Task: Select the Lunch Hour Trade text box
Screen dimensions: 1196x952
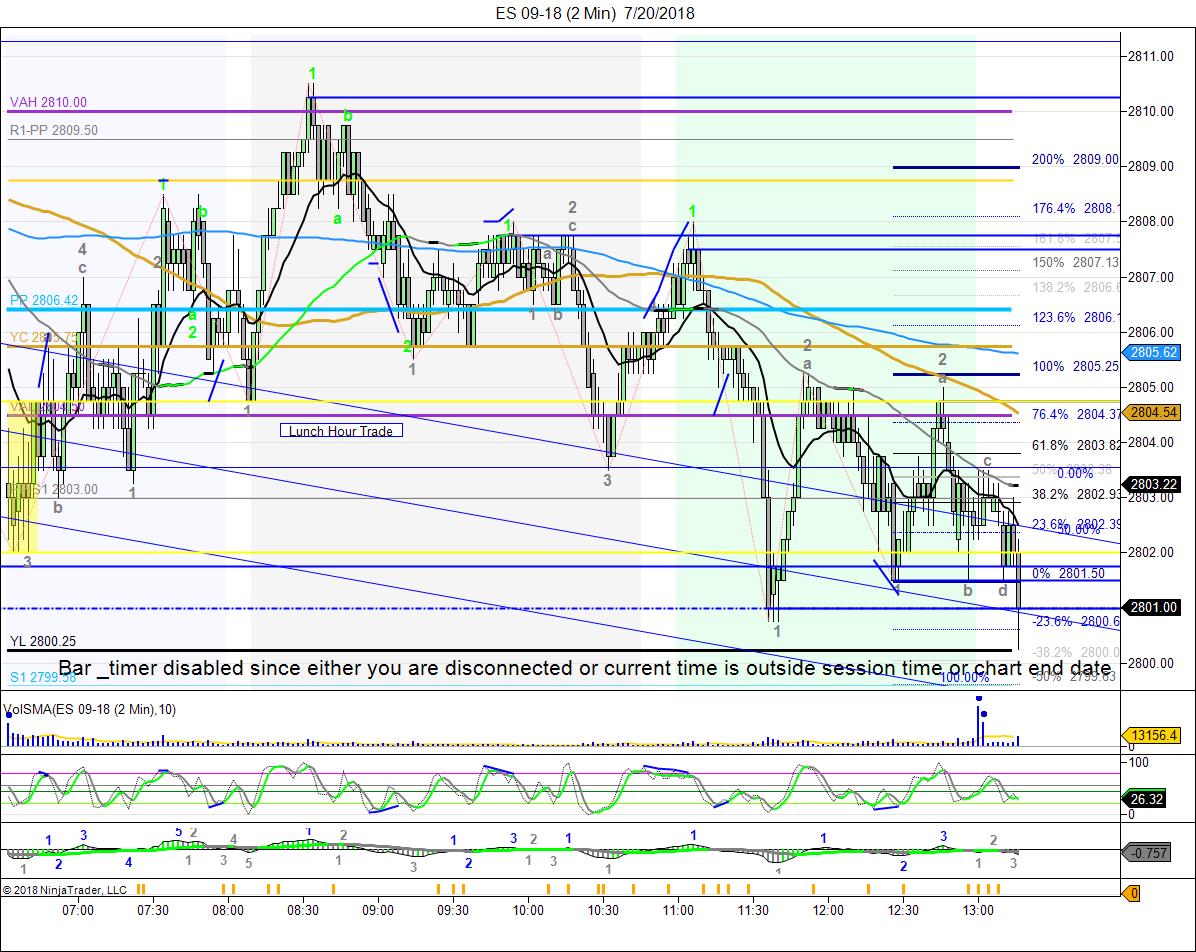Action: [x=341, y=431]
